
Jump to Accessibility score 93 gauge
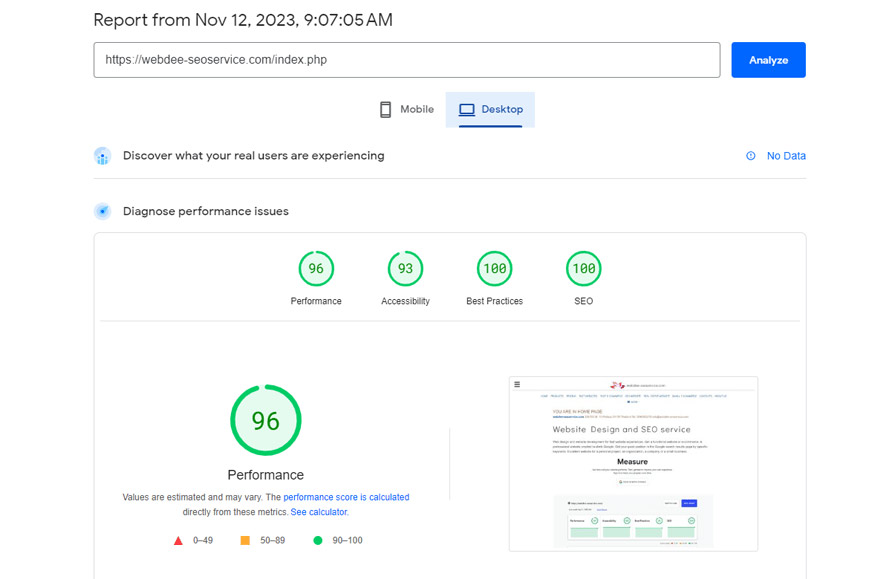(x=405, y=269)
